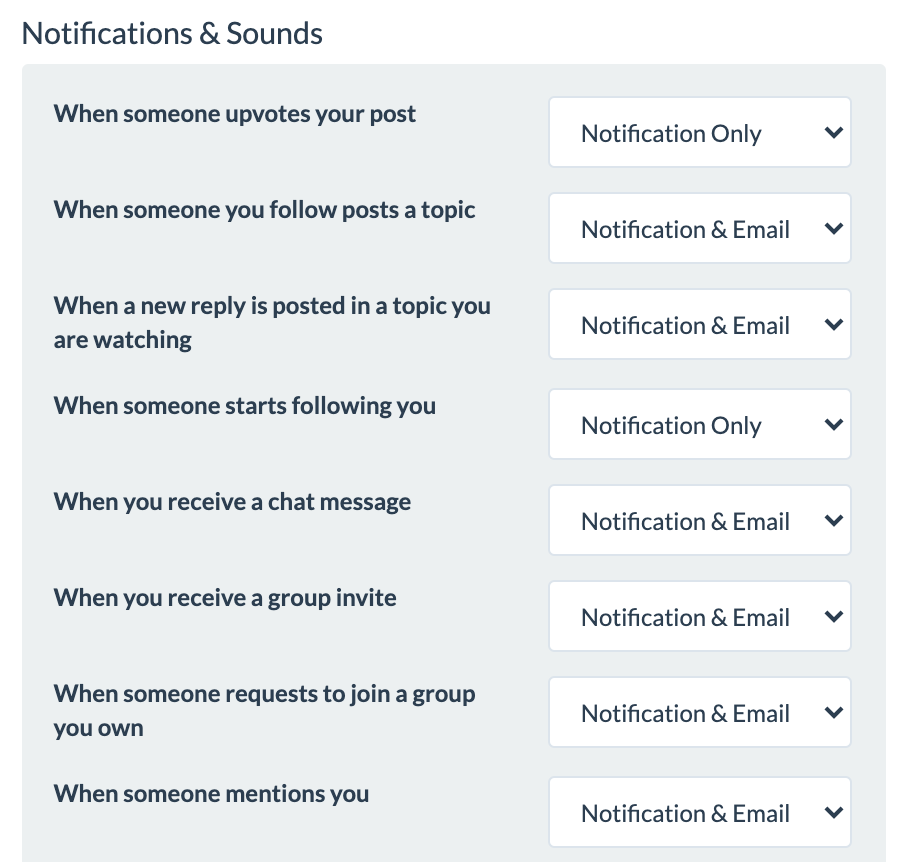The width and height of the screenshot is (908, 862).
Task: Open the group invite notification dropdown
Action: point(699,617)
